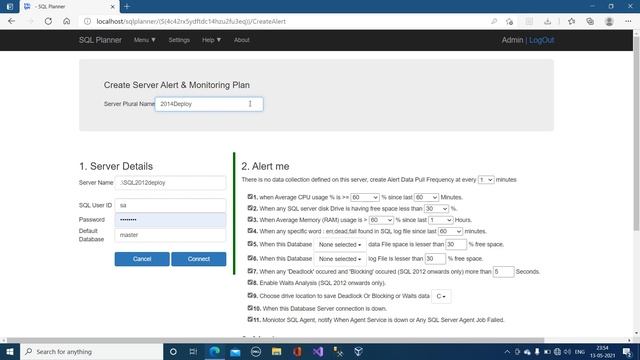Toggle alert 3 Average Memory usage checkbox

[250, 220]
